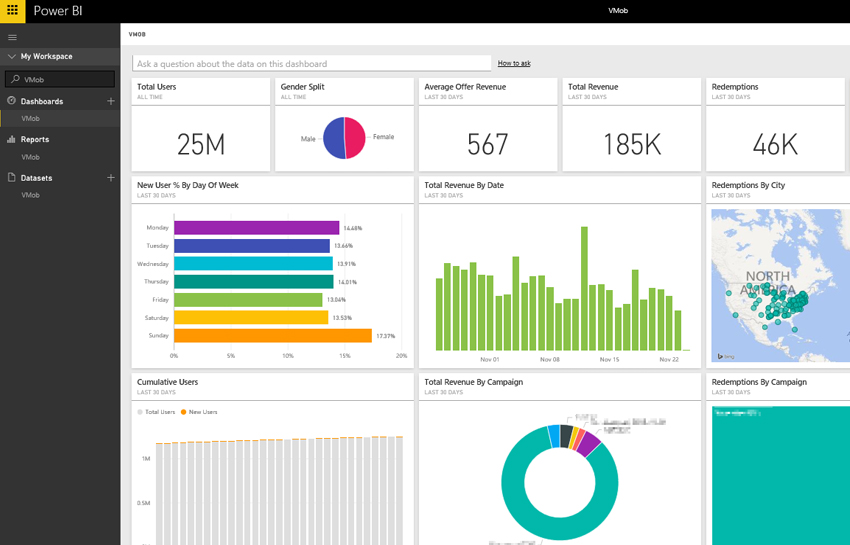The width and height of the screenshot is (850, 545).
Task: Click the Female pink pie slice
Action: click(x=355, y=137)
